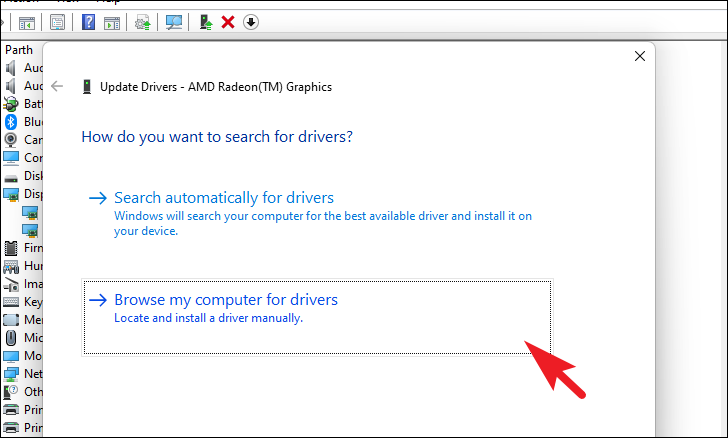The image size is (728, 438).
Task: Click the Scan for hardware changes icon
Action: (x=174, y=22)
